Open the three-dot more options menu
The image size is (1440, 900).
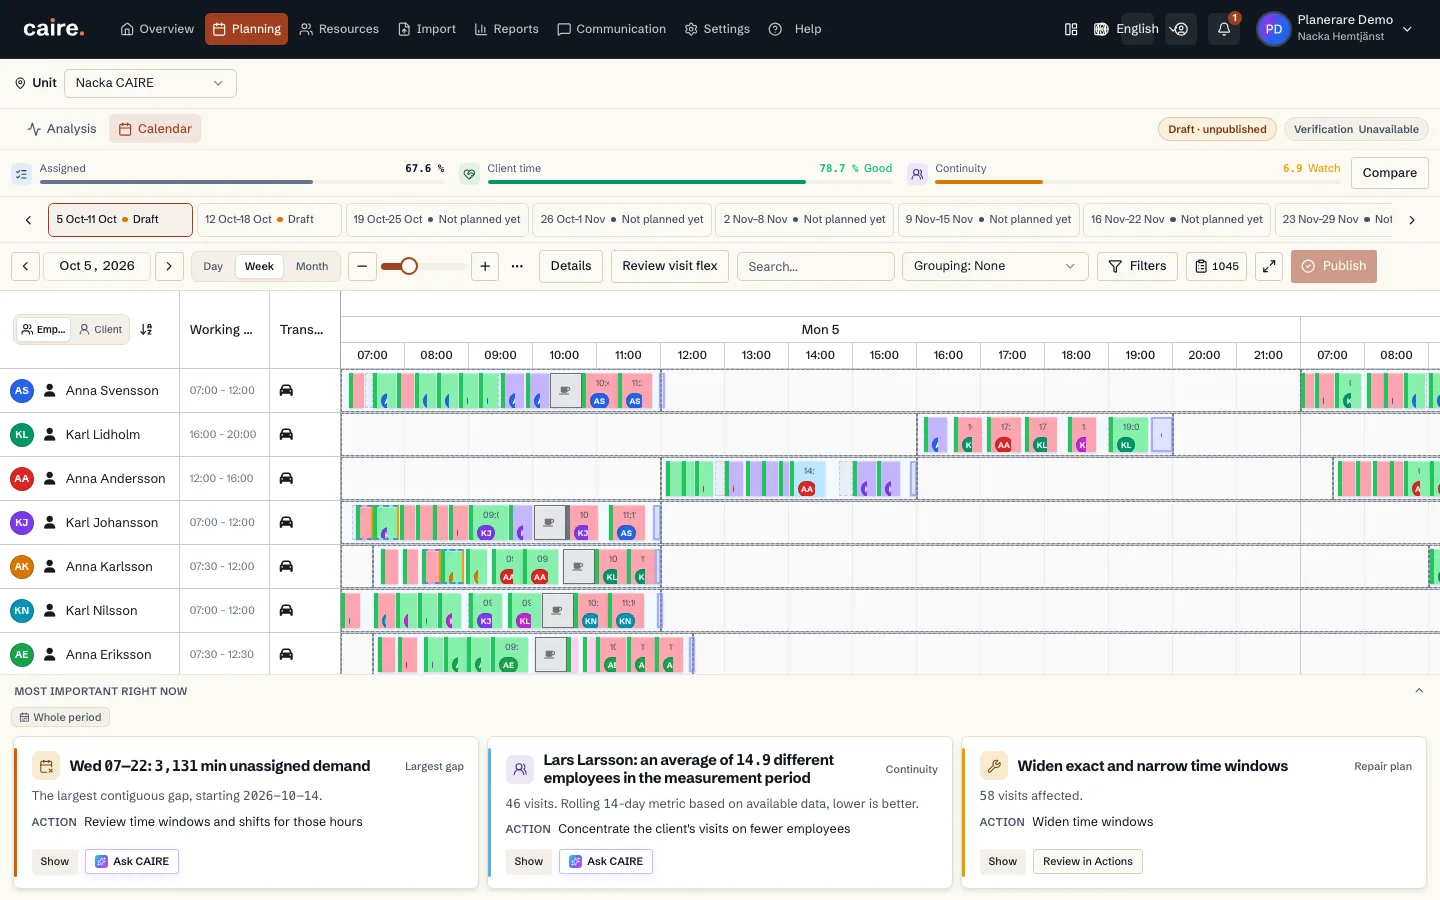pyautogui.click(x=517, y=266)
